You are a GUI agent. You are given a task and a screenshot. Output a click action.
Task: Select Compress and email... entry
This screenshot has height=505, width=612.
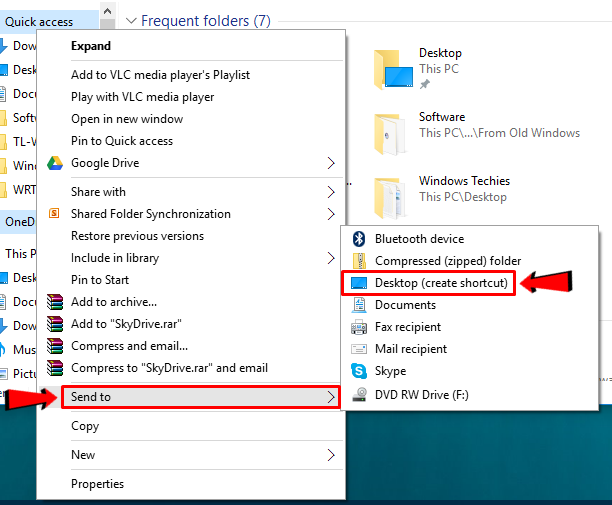point(191,346)
